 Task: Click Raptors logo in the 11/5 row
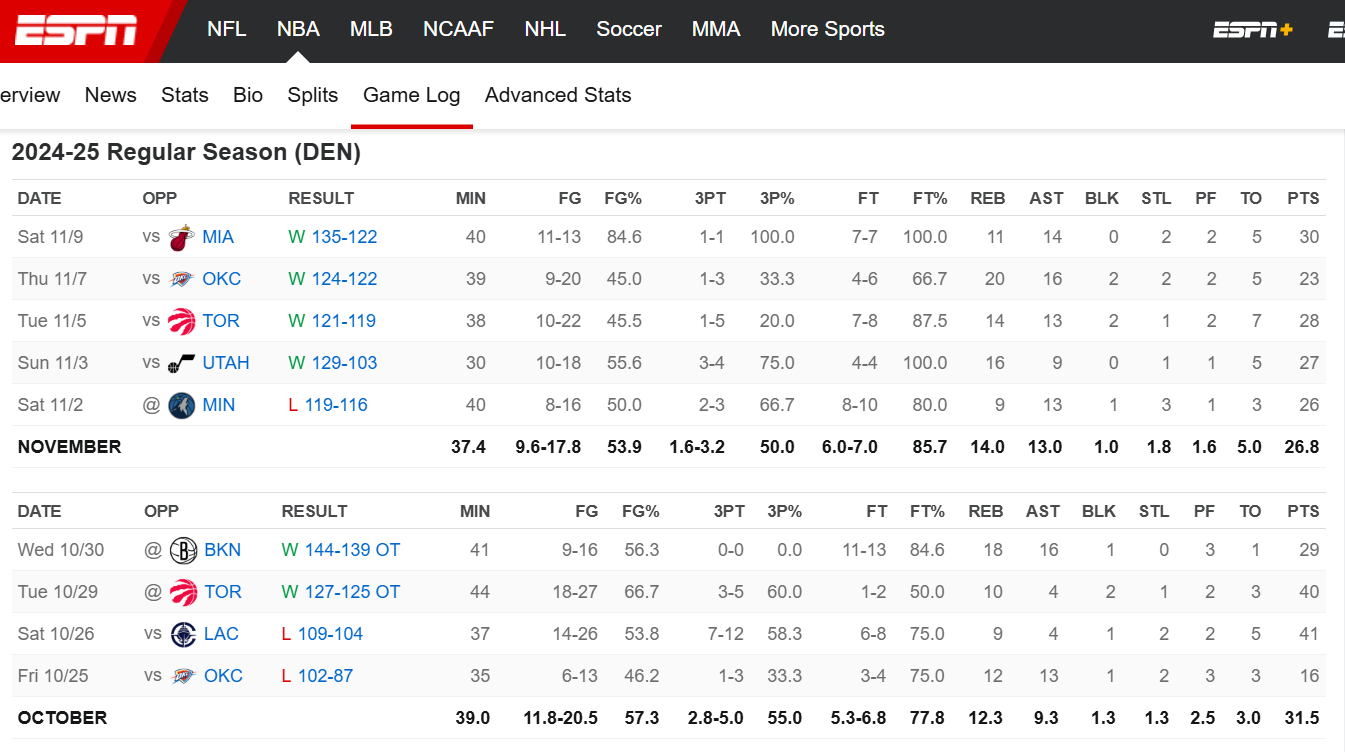181,322
